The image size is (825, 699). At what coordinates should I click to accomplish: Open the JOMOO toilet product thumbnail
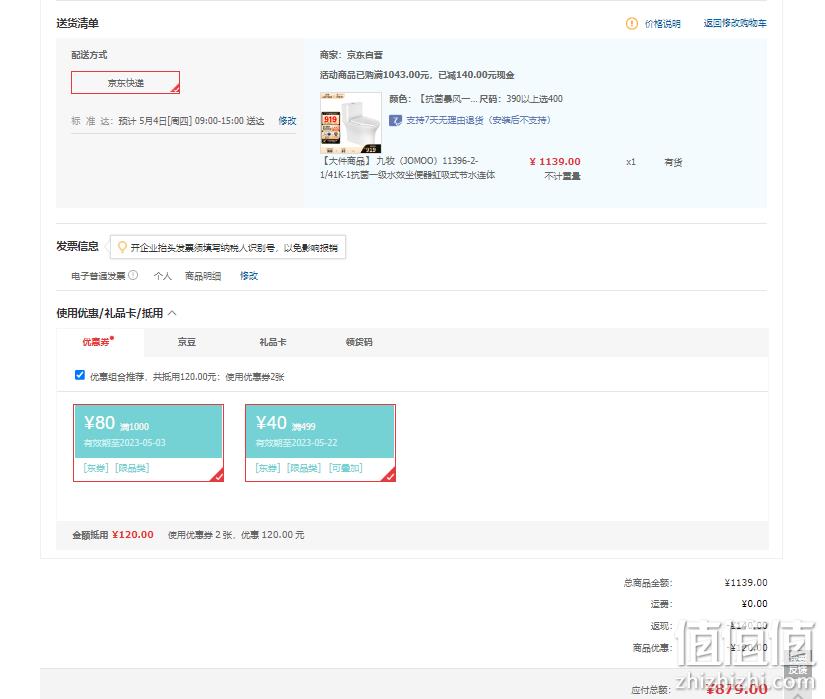[x=350, y=123]
